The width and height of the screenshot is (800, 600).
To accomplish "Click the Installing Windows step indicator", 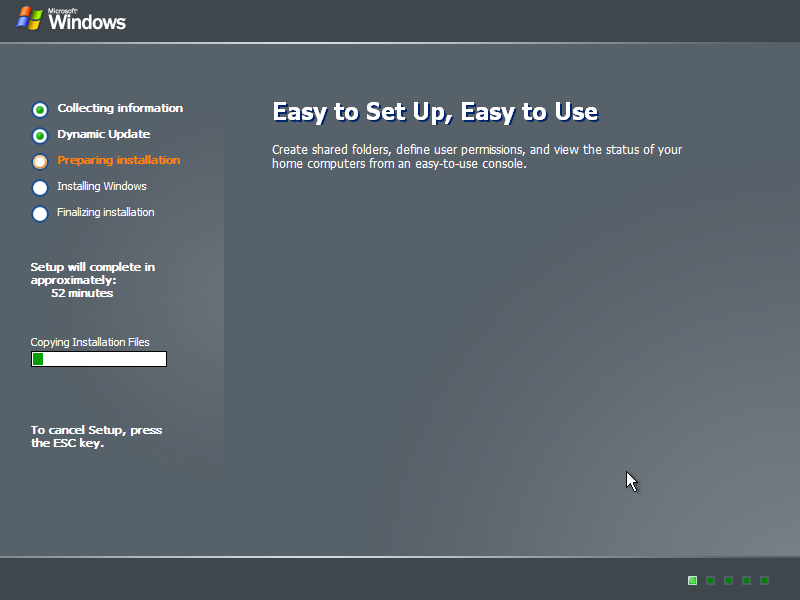I will tap(40, 187).
